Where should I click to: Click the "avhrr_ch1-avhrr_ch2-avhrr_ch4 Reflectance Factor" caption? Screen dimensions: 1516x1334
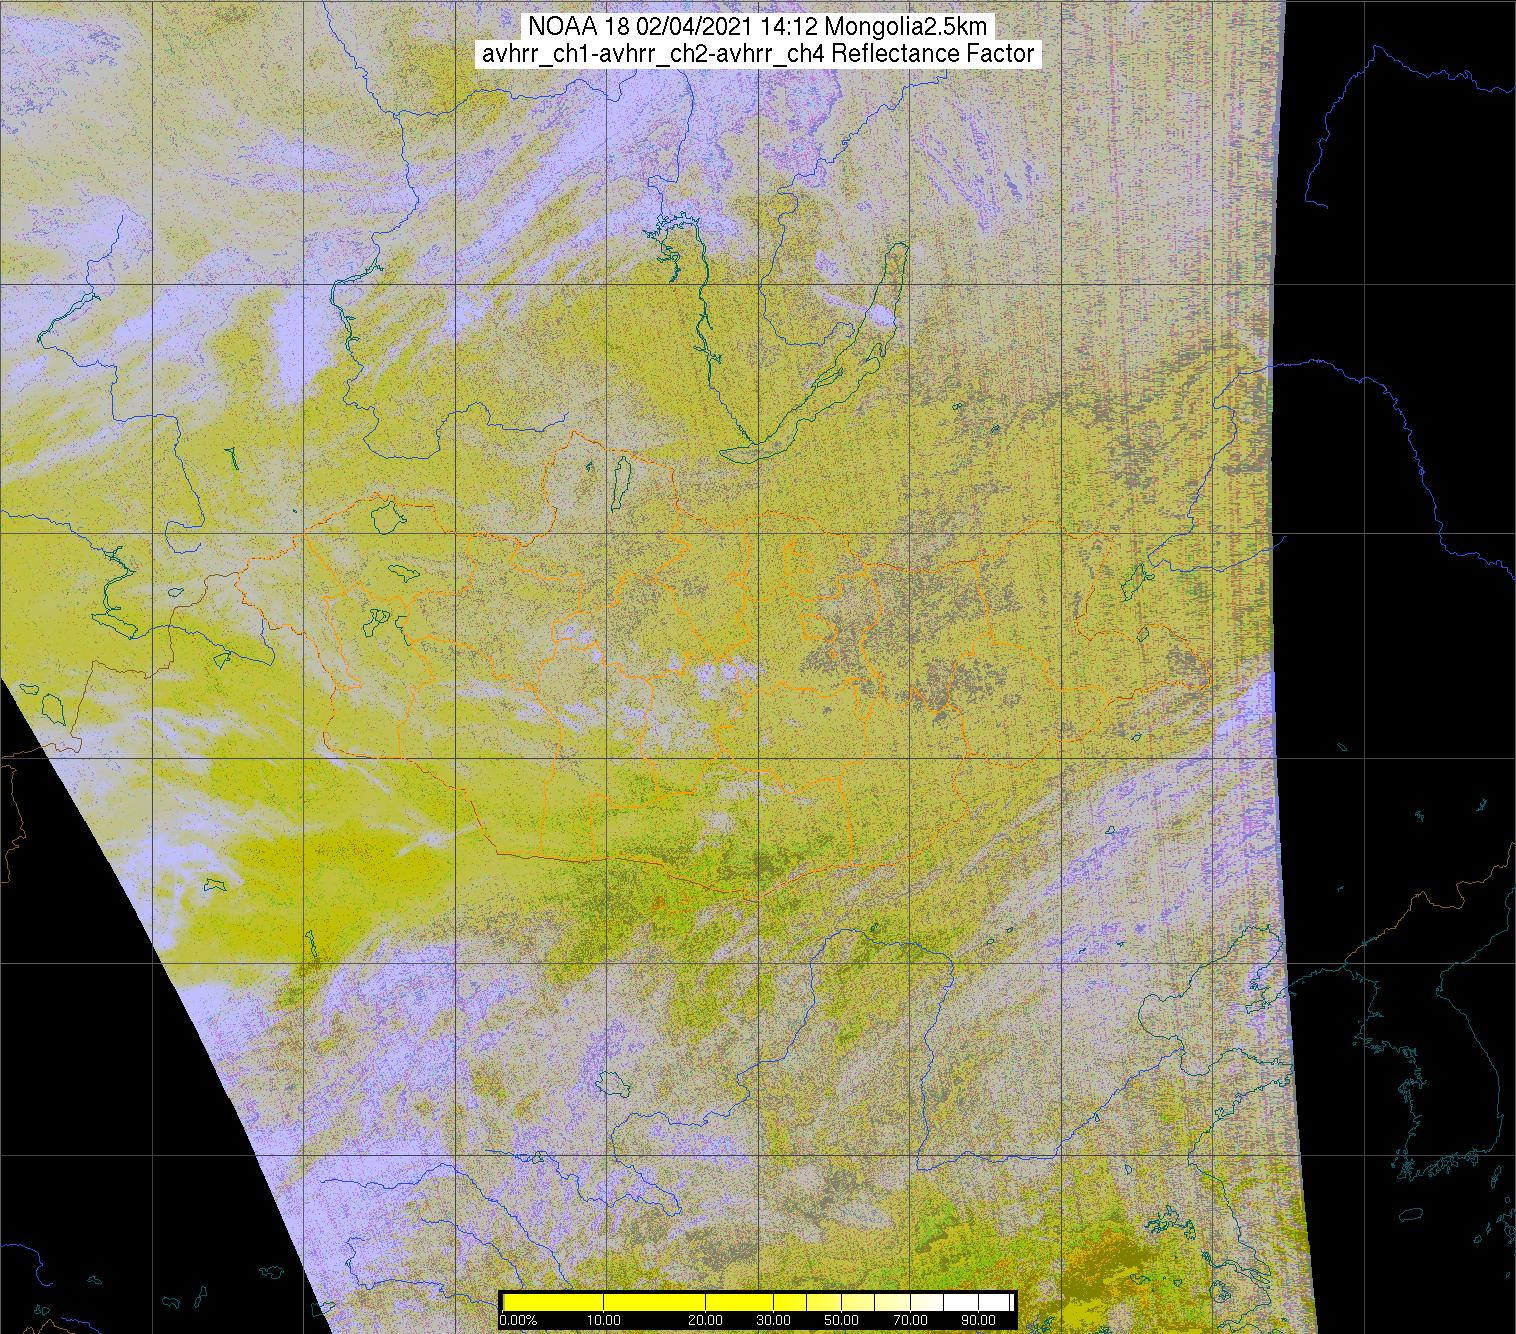point(757,54)
